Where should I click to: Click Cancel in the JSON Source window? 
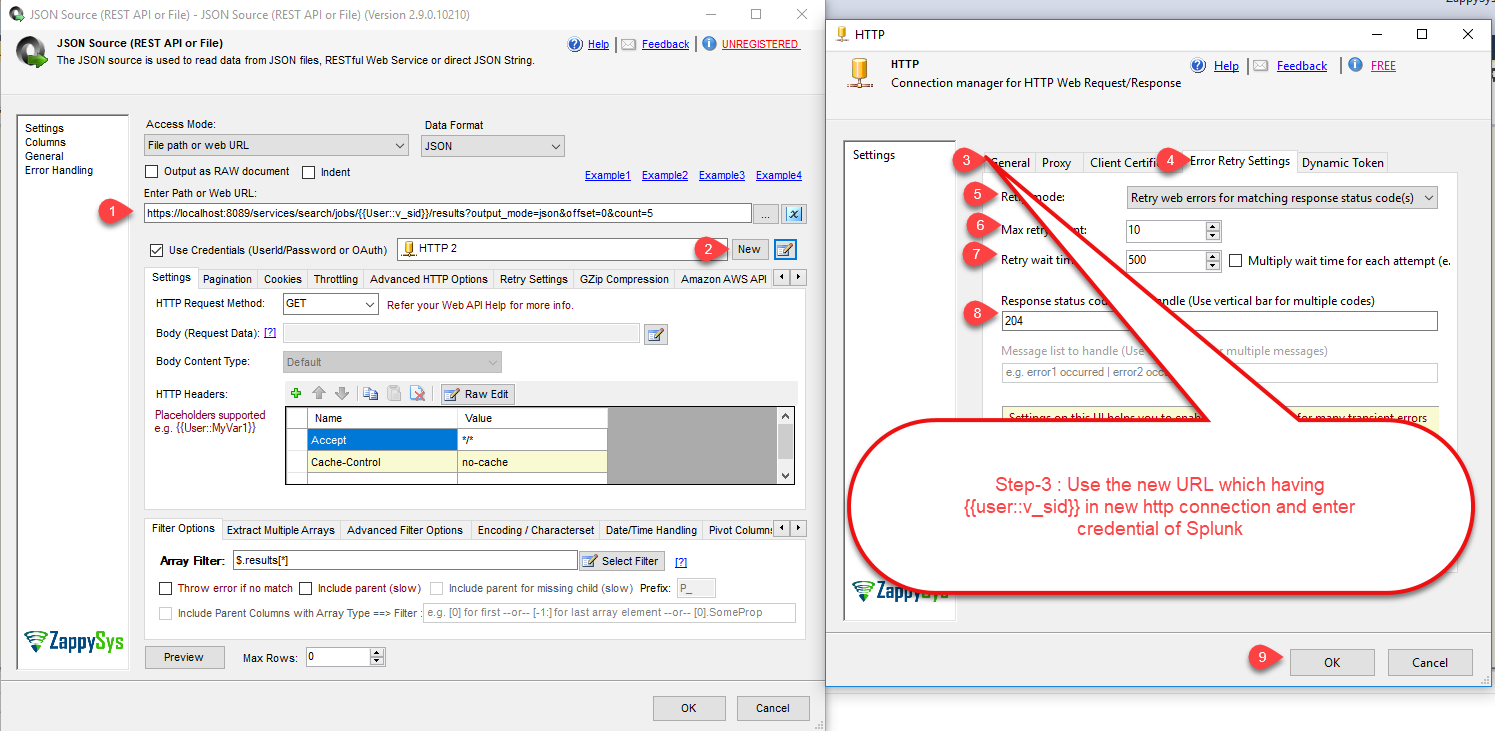point(772,708)
